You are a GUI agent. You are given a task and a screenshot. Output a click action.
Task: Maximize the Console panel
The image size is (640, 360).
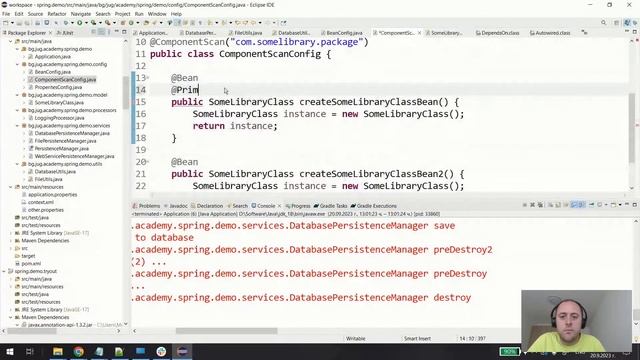(x=635, y=204)
